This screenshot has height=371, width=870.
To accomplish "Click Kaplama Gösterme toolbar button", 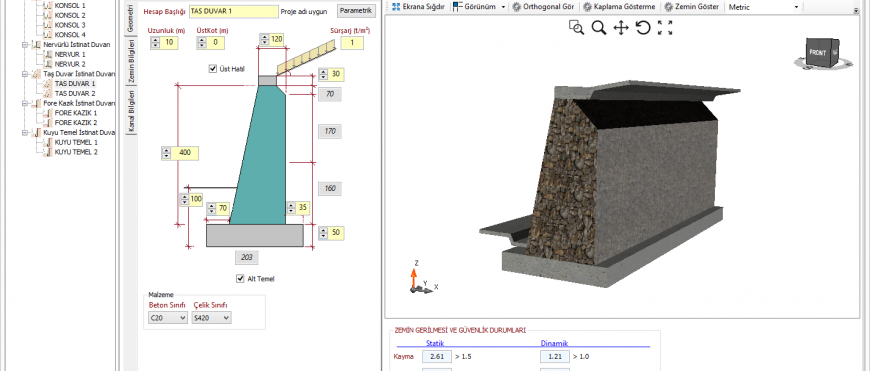I will click(x=619, y=7).
